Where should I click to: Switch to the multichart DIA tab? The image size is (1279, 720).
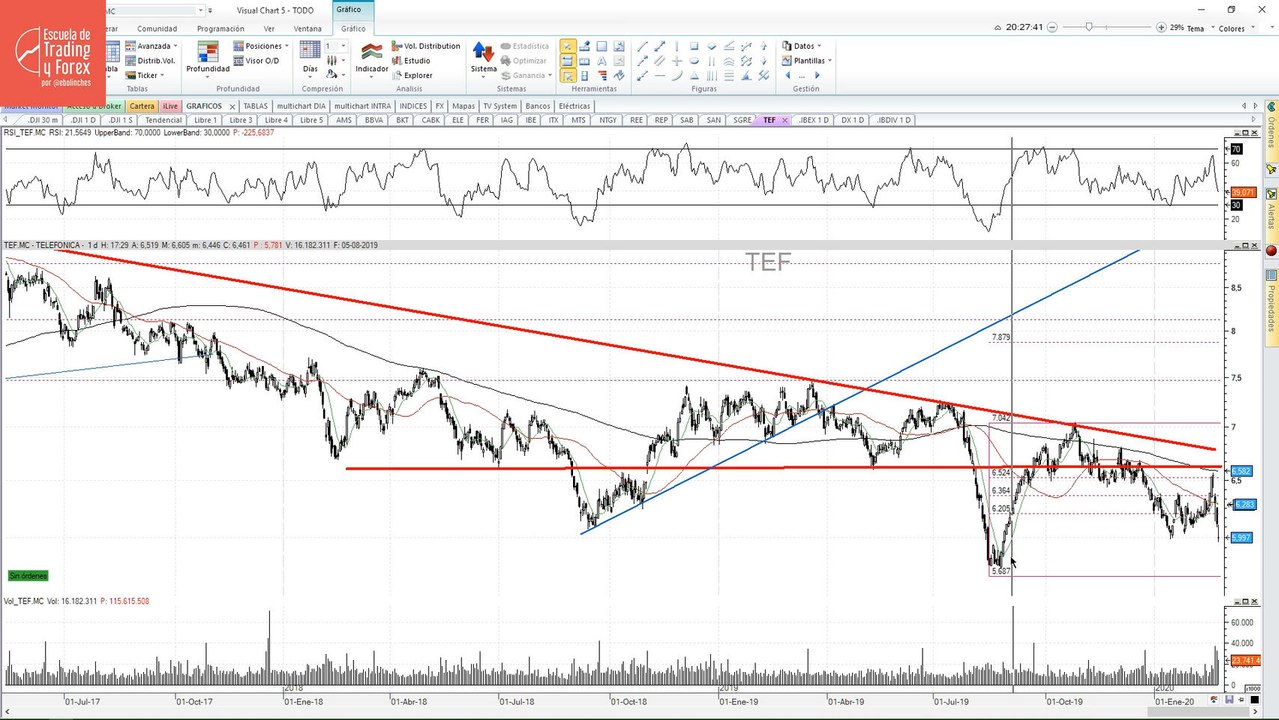pyautogui.click(x=301, y=105)
